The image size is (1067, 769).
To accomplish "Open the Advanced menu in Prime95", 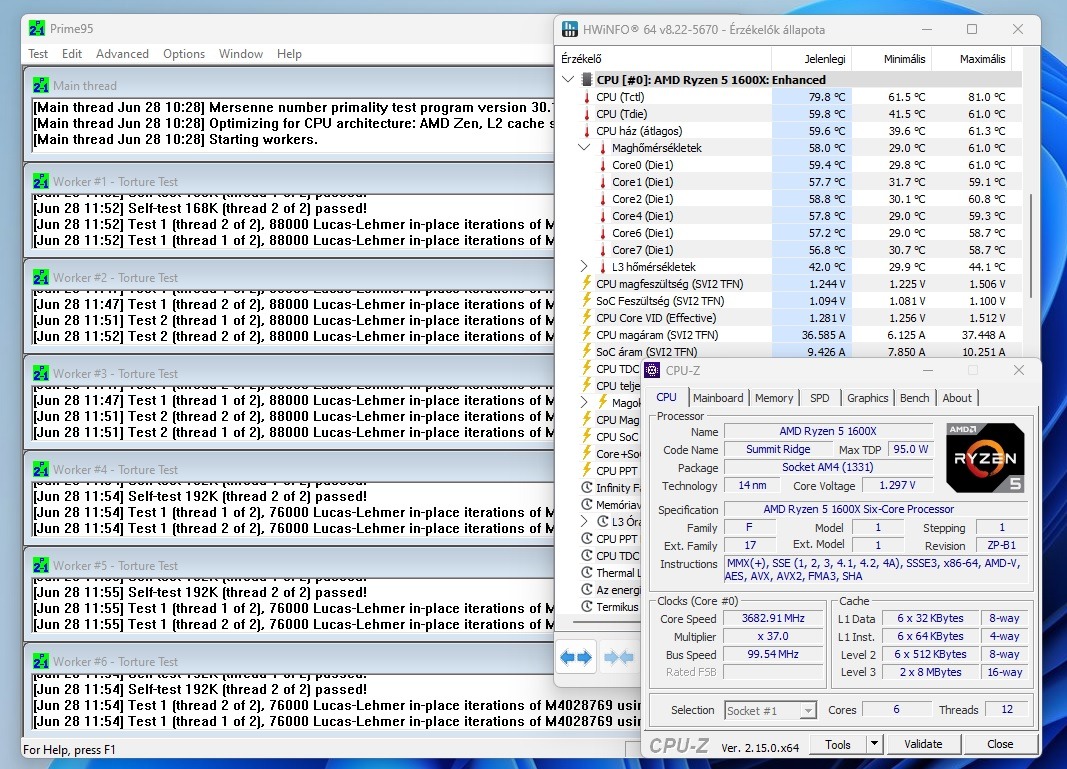I will 122,54.
